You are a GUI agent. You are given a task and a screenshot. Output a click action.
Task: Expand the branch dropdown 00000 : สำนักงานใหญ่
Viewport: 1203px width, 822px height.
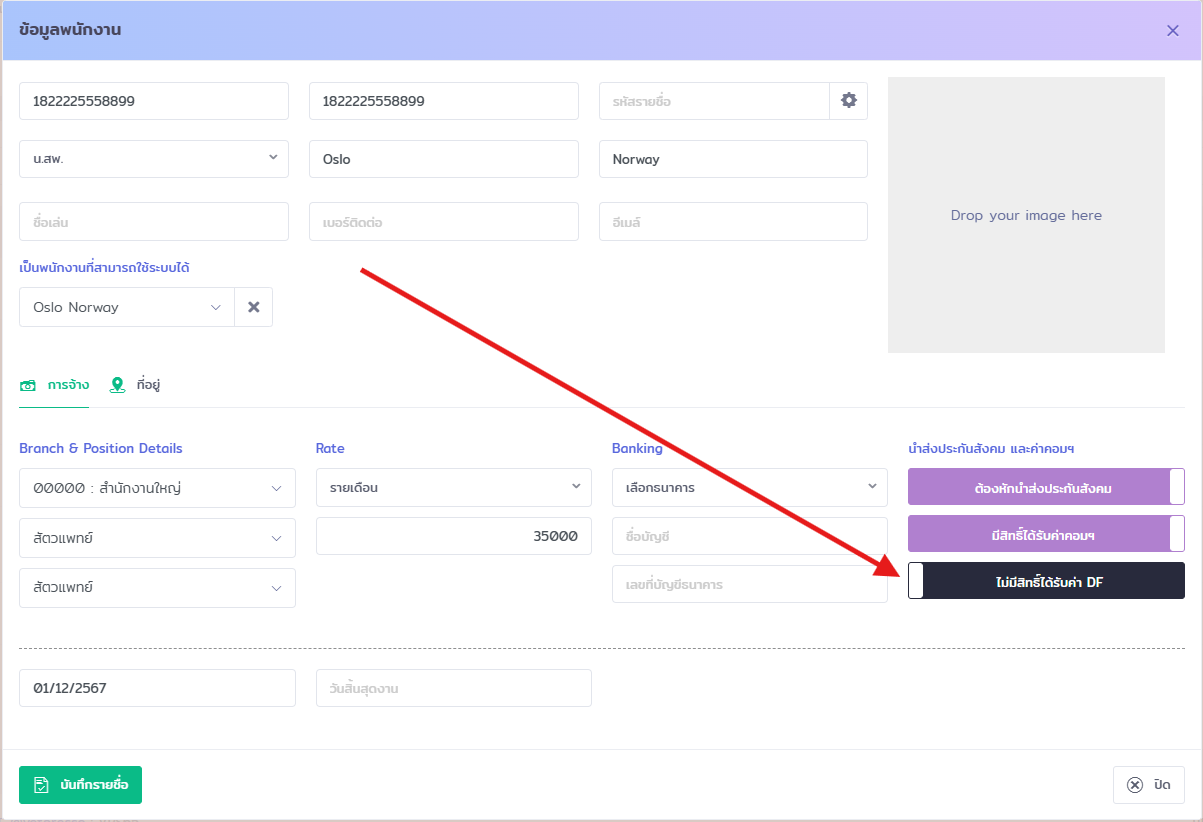coord(157,488)
